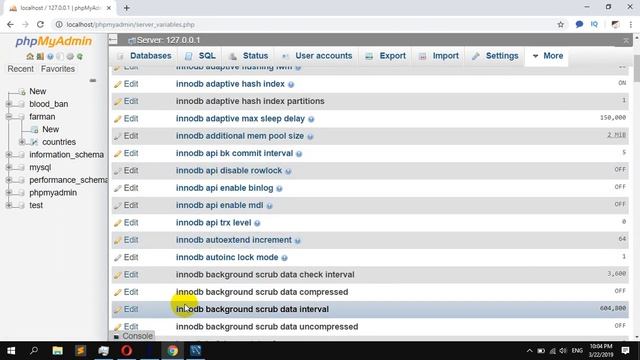Open Windows notification center icon
The image size is (640, 360).
[625, 351]
